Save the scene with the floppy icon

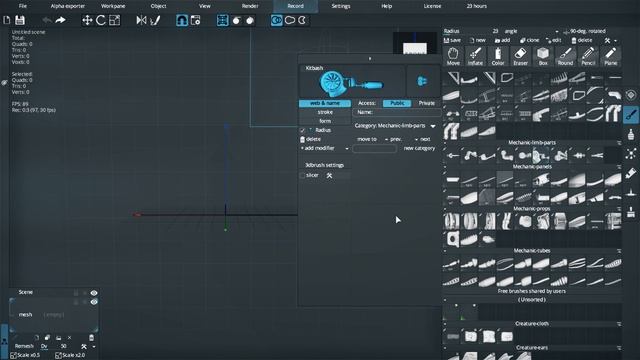pyautogui.click(x=20, y=20)
